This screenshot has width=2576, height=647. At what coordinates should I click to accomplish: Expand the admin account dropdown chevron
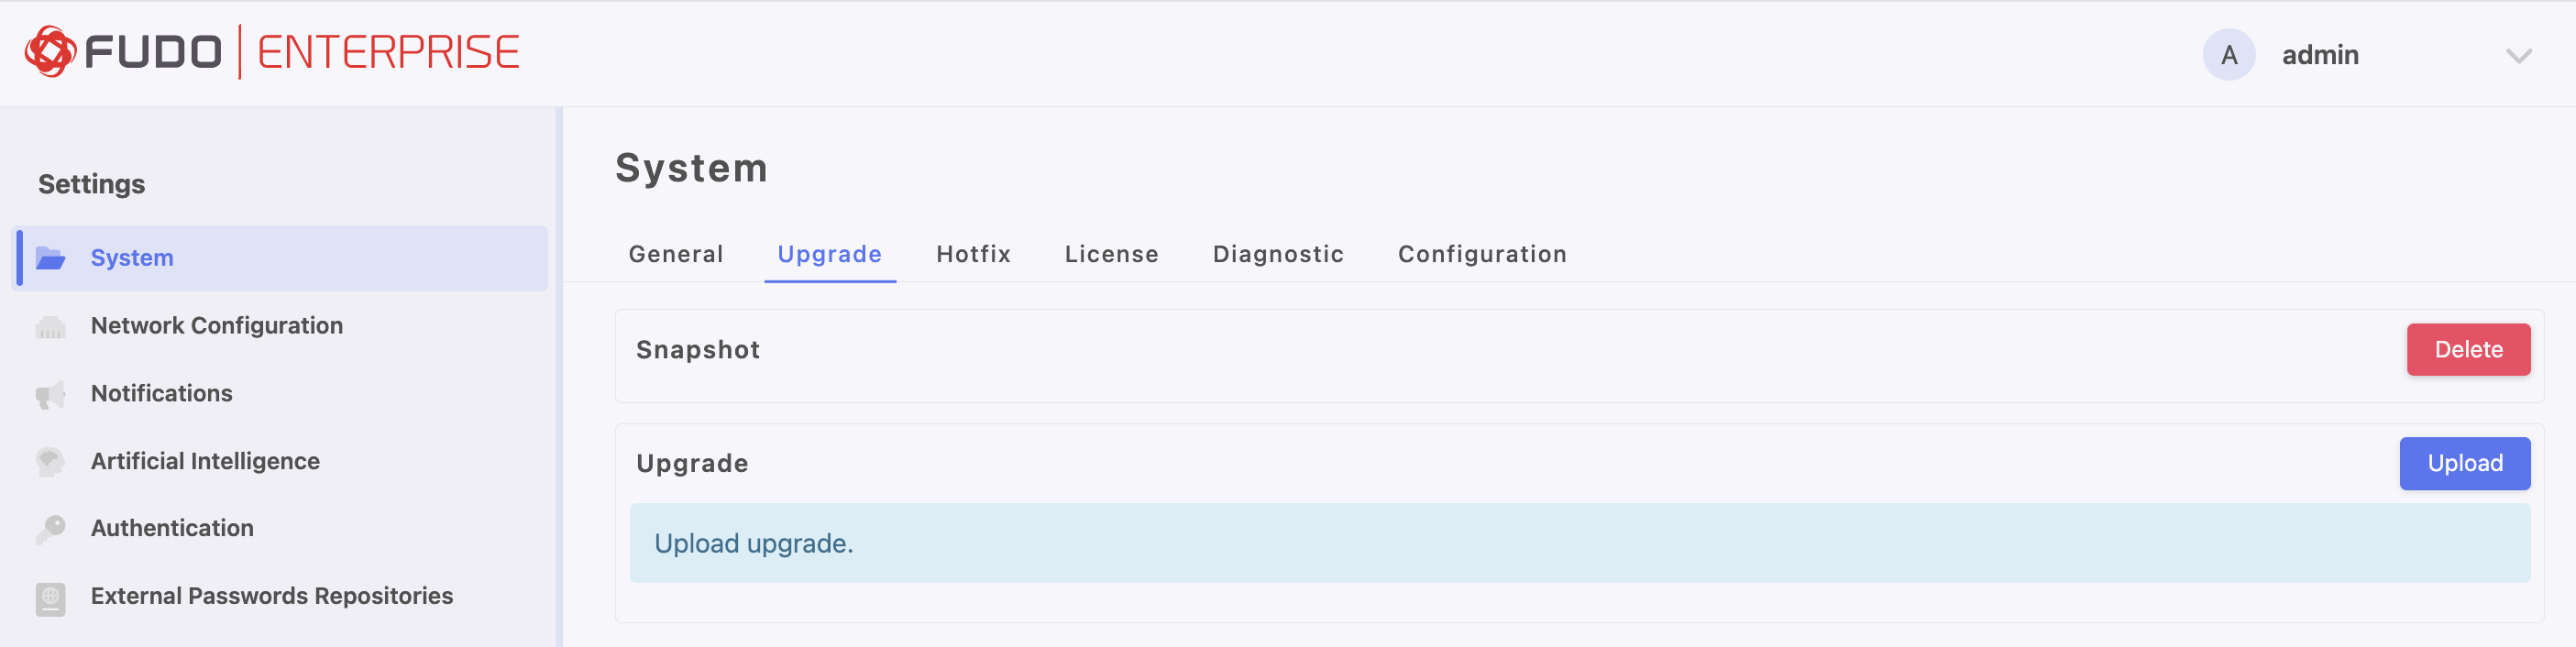point(2518,56)
